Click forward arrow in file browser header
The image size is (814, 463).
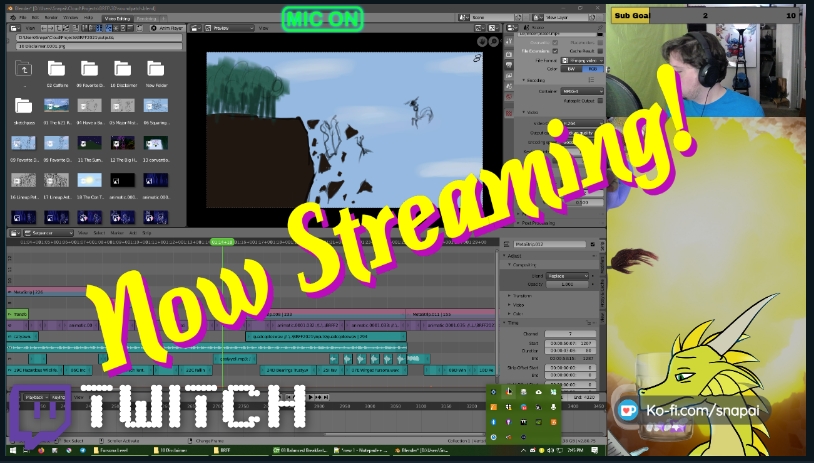point(51,28)
